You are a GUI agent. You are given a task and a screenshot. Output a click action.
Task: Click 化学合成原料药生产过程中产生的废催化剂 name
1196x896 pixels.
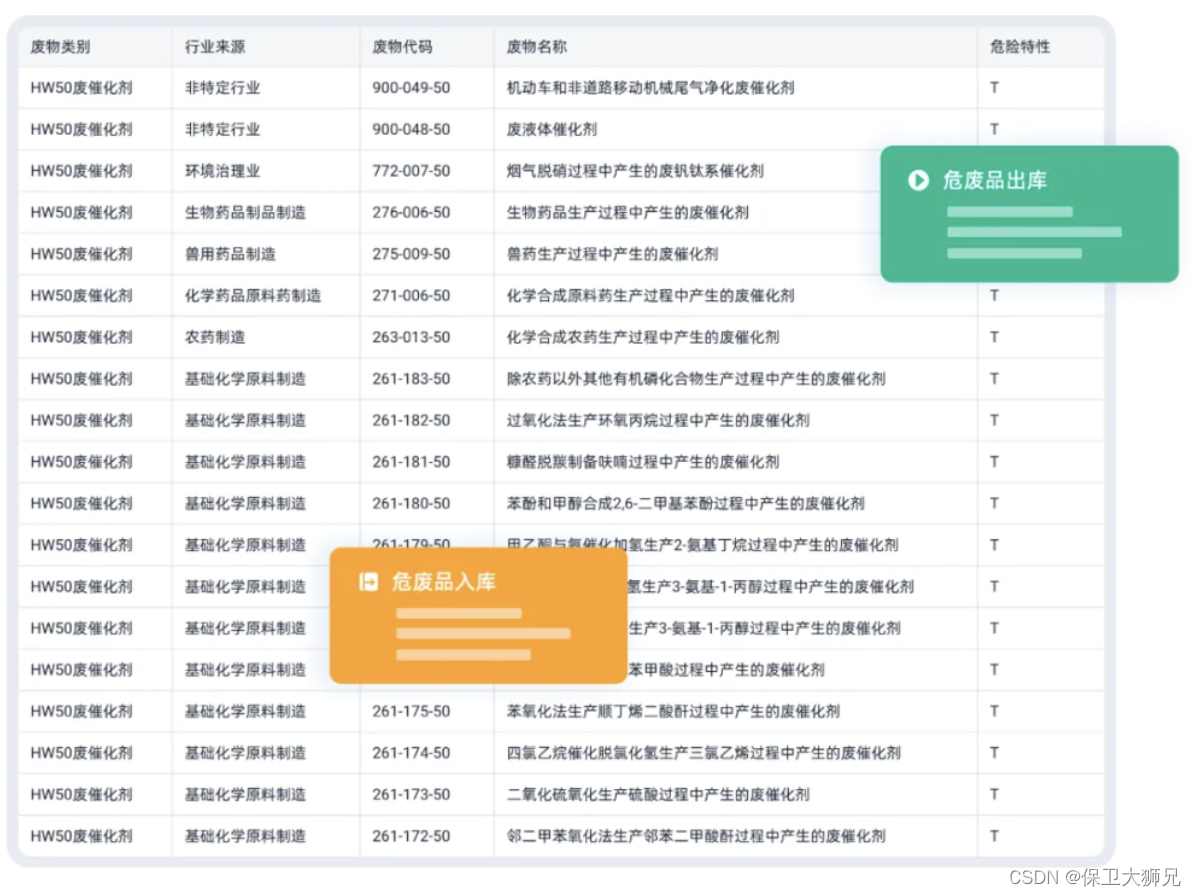pyautogui.click(x=651, y=296)
